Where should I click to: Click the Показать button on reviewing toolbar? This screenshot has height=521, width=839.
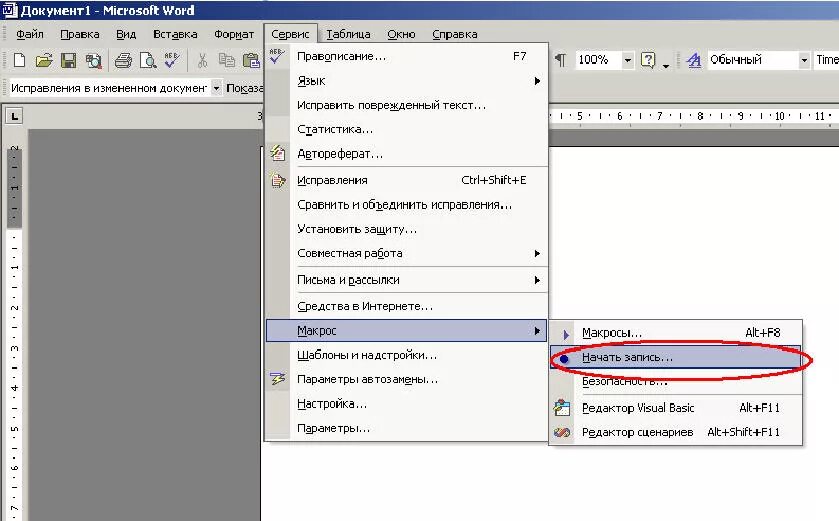(x=245, y=88)
